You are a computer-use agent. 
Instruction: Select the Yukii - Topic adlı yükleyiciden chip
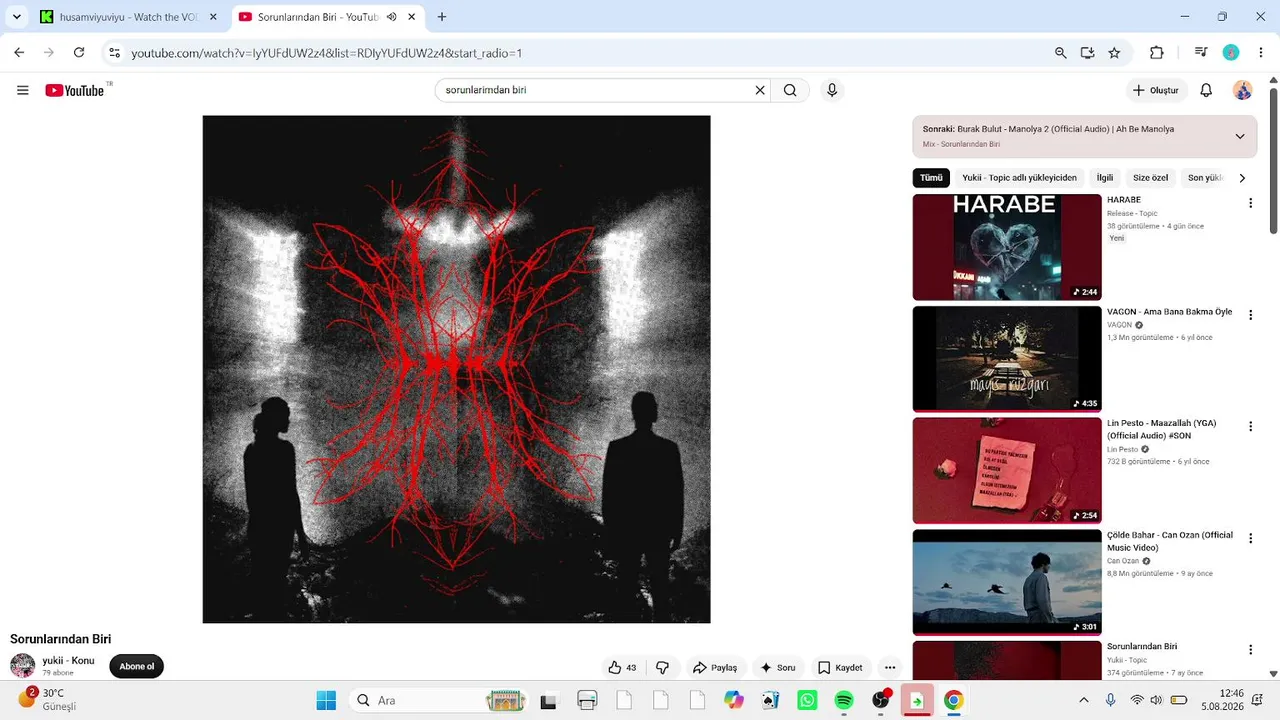tap(1019, 178)
